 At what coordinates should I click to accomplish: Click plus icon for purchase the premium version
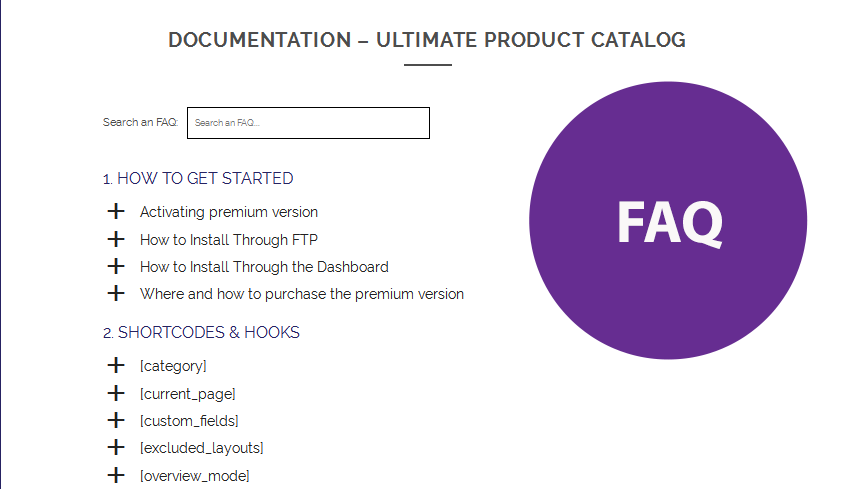(116, 294)
